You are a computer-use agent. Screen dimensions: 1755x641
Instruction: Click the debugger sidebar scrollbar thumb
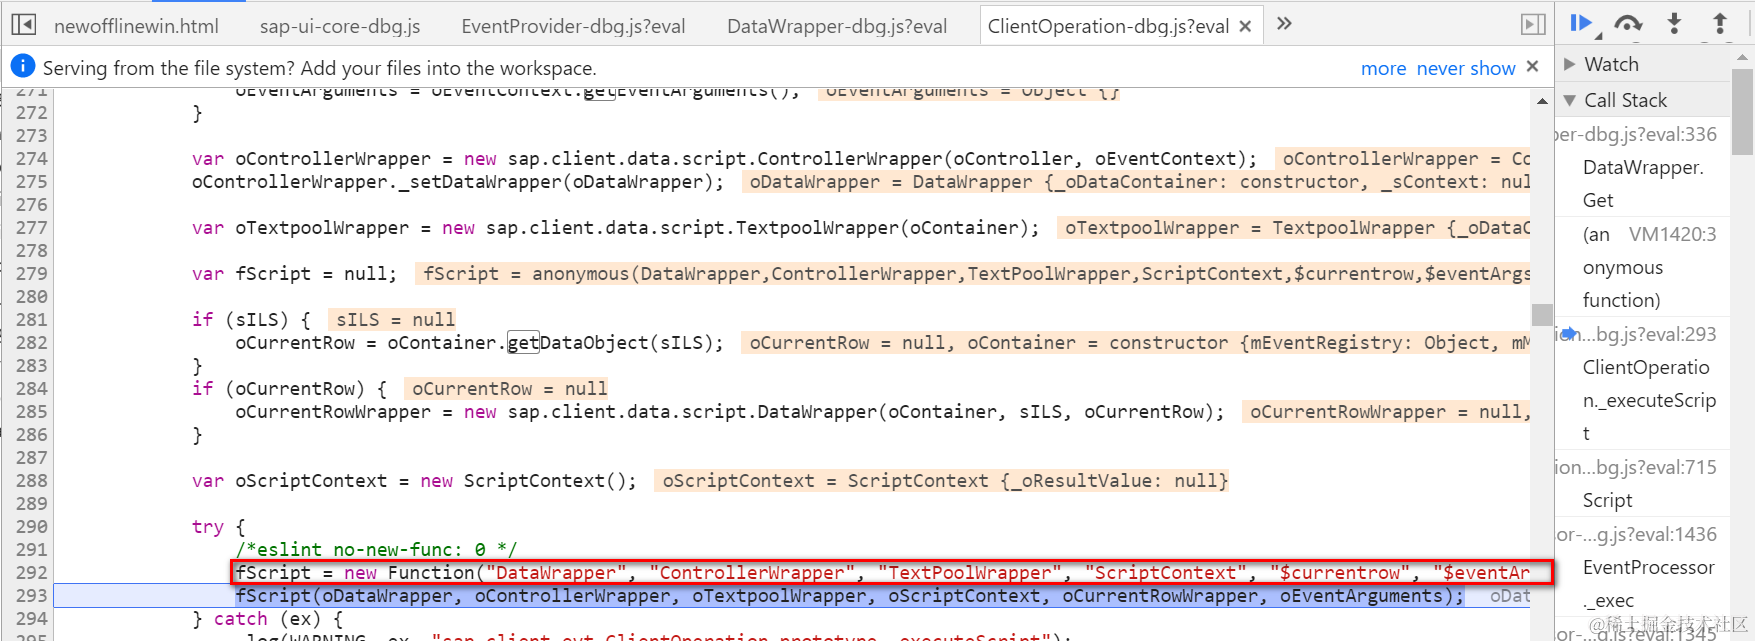1743,112
